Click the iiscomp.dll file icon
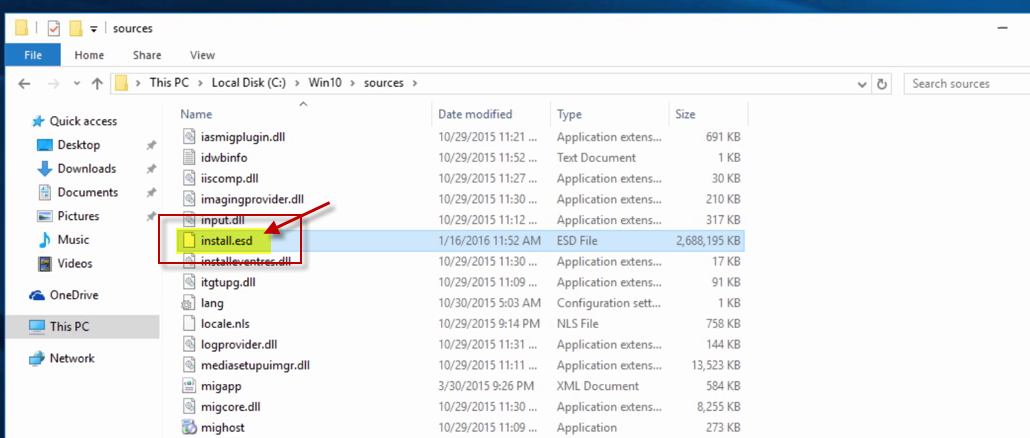 pos(189,179)
